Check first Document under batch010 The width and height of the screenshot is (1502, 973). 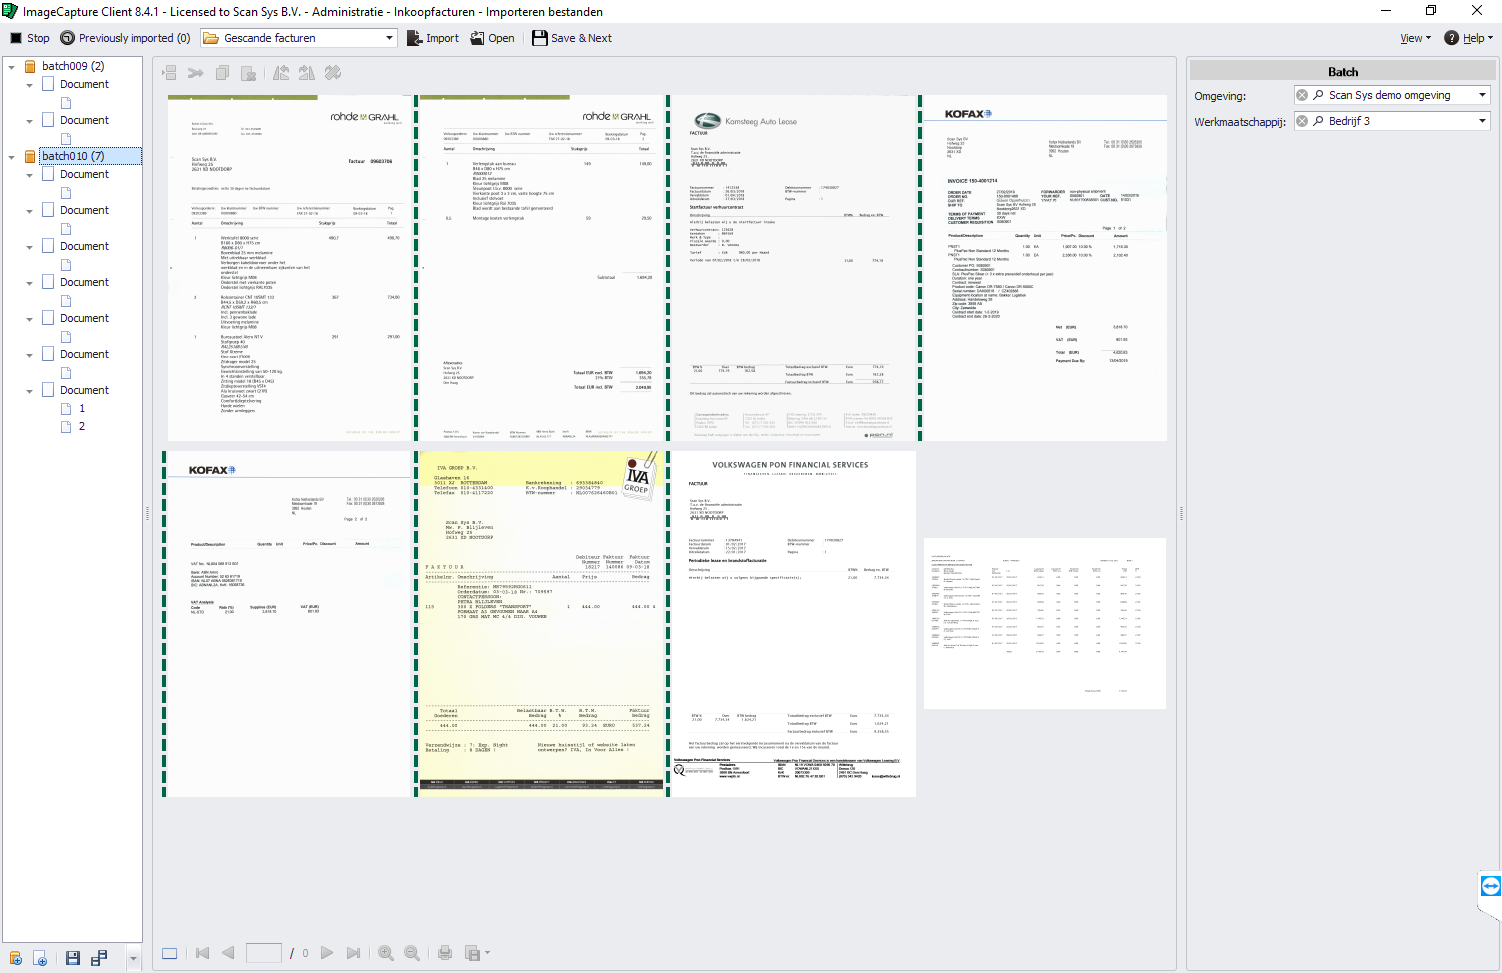coord(48,174)
